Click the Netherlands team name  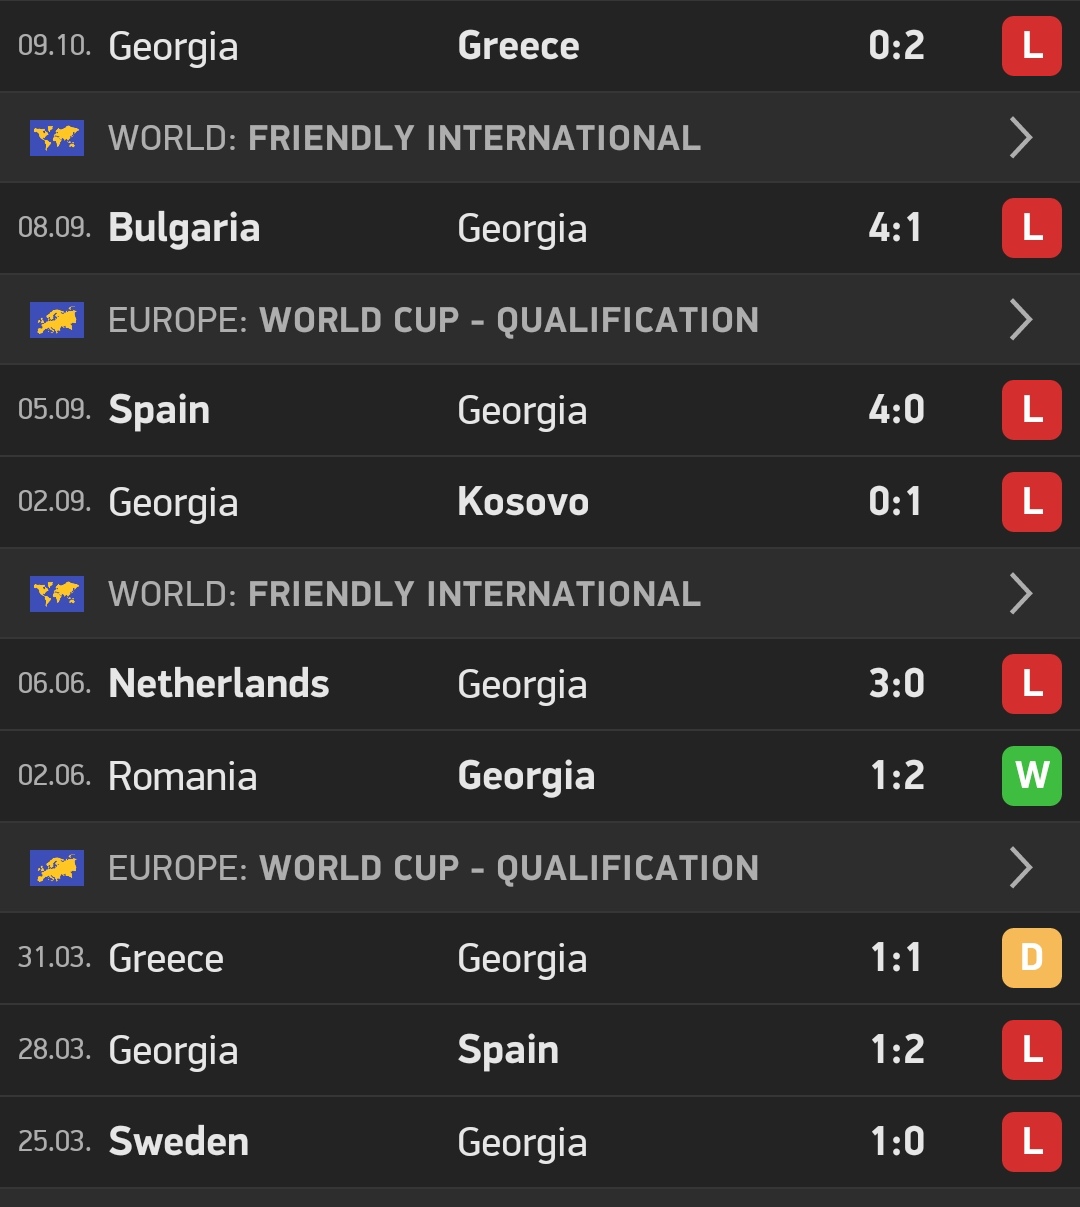point(219,684)
